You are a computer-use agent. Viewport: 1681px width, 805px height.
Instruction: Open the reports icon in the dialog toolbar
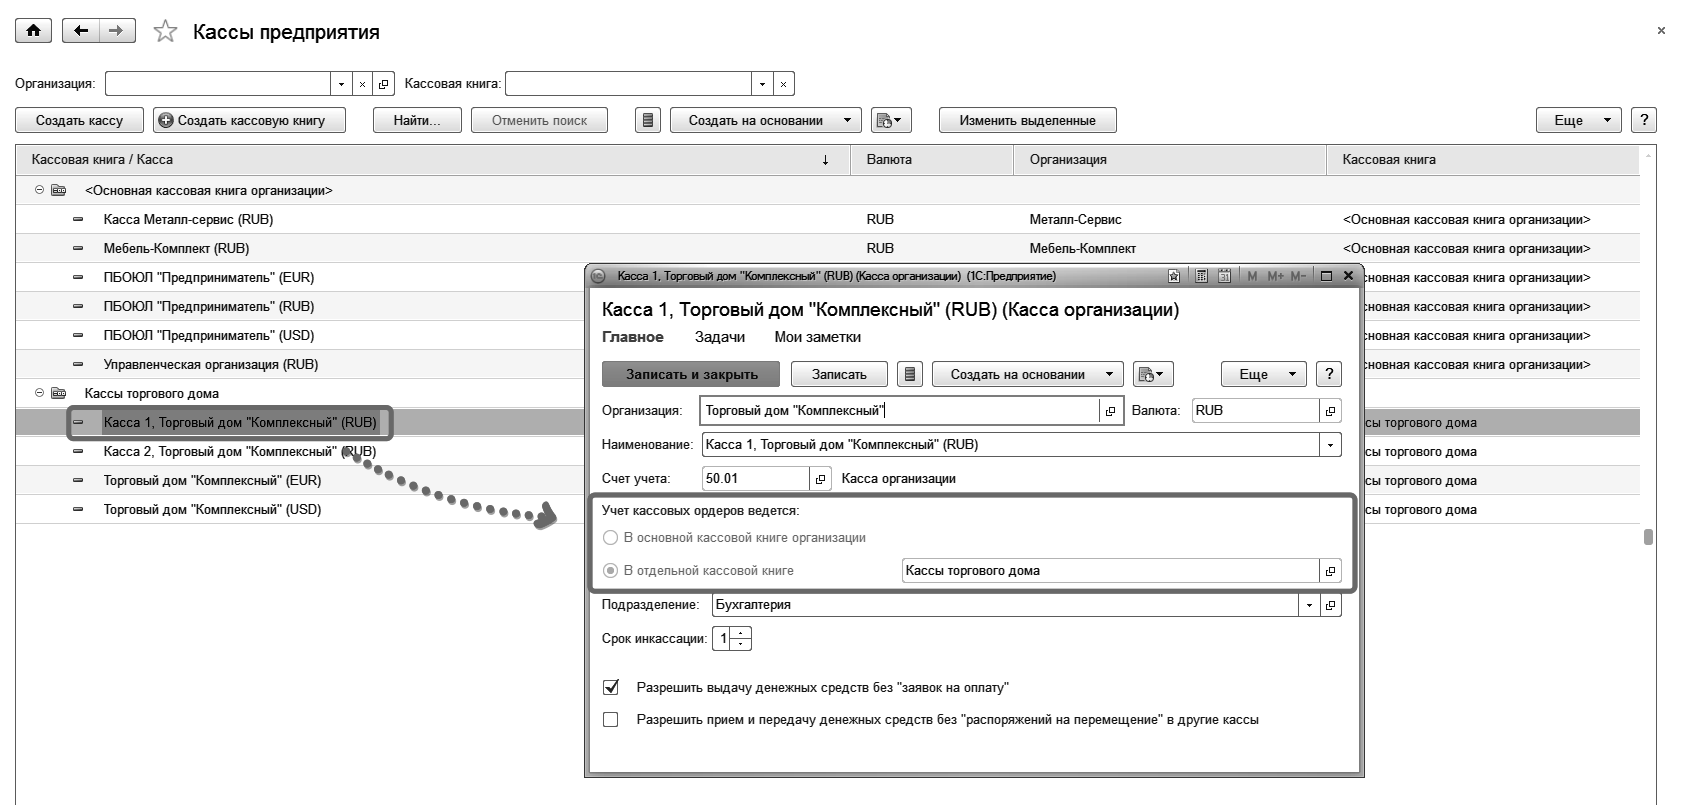click(x=909, y=375)
